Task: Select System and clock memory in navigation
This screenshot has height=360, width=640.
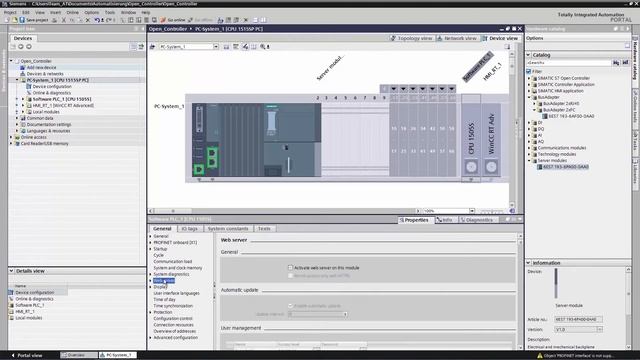Action: tap(178, 268)
